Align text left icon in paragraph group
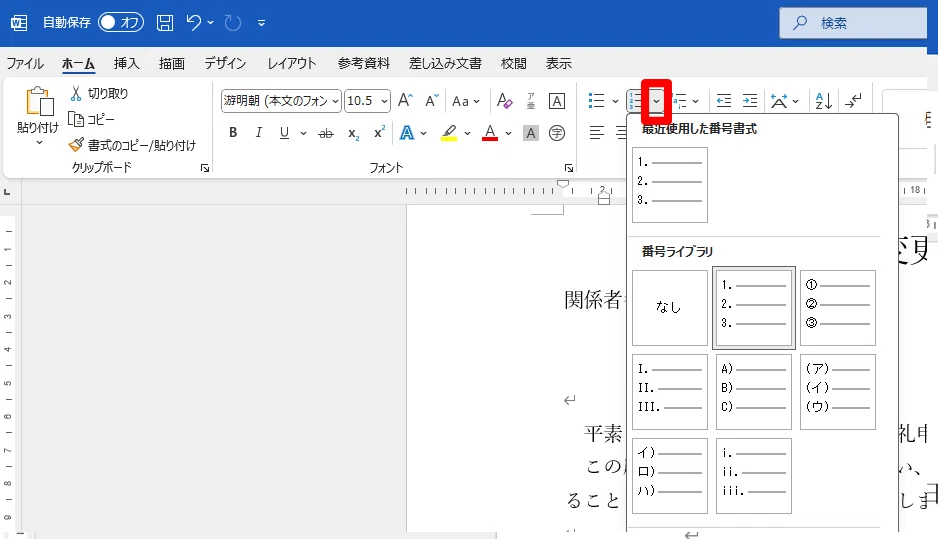This screenshot has width=938, height=539. point(596,133)
